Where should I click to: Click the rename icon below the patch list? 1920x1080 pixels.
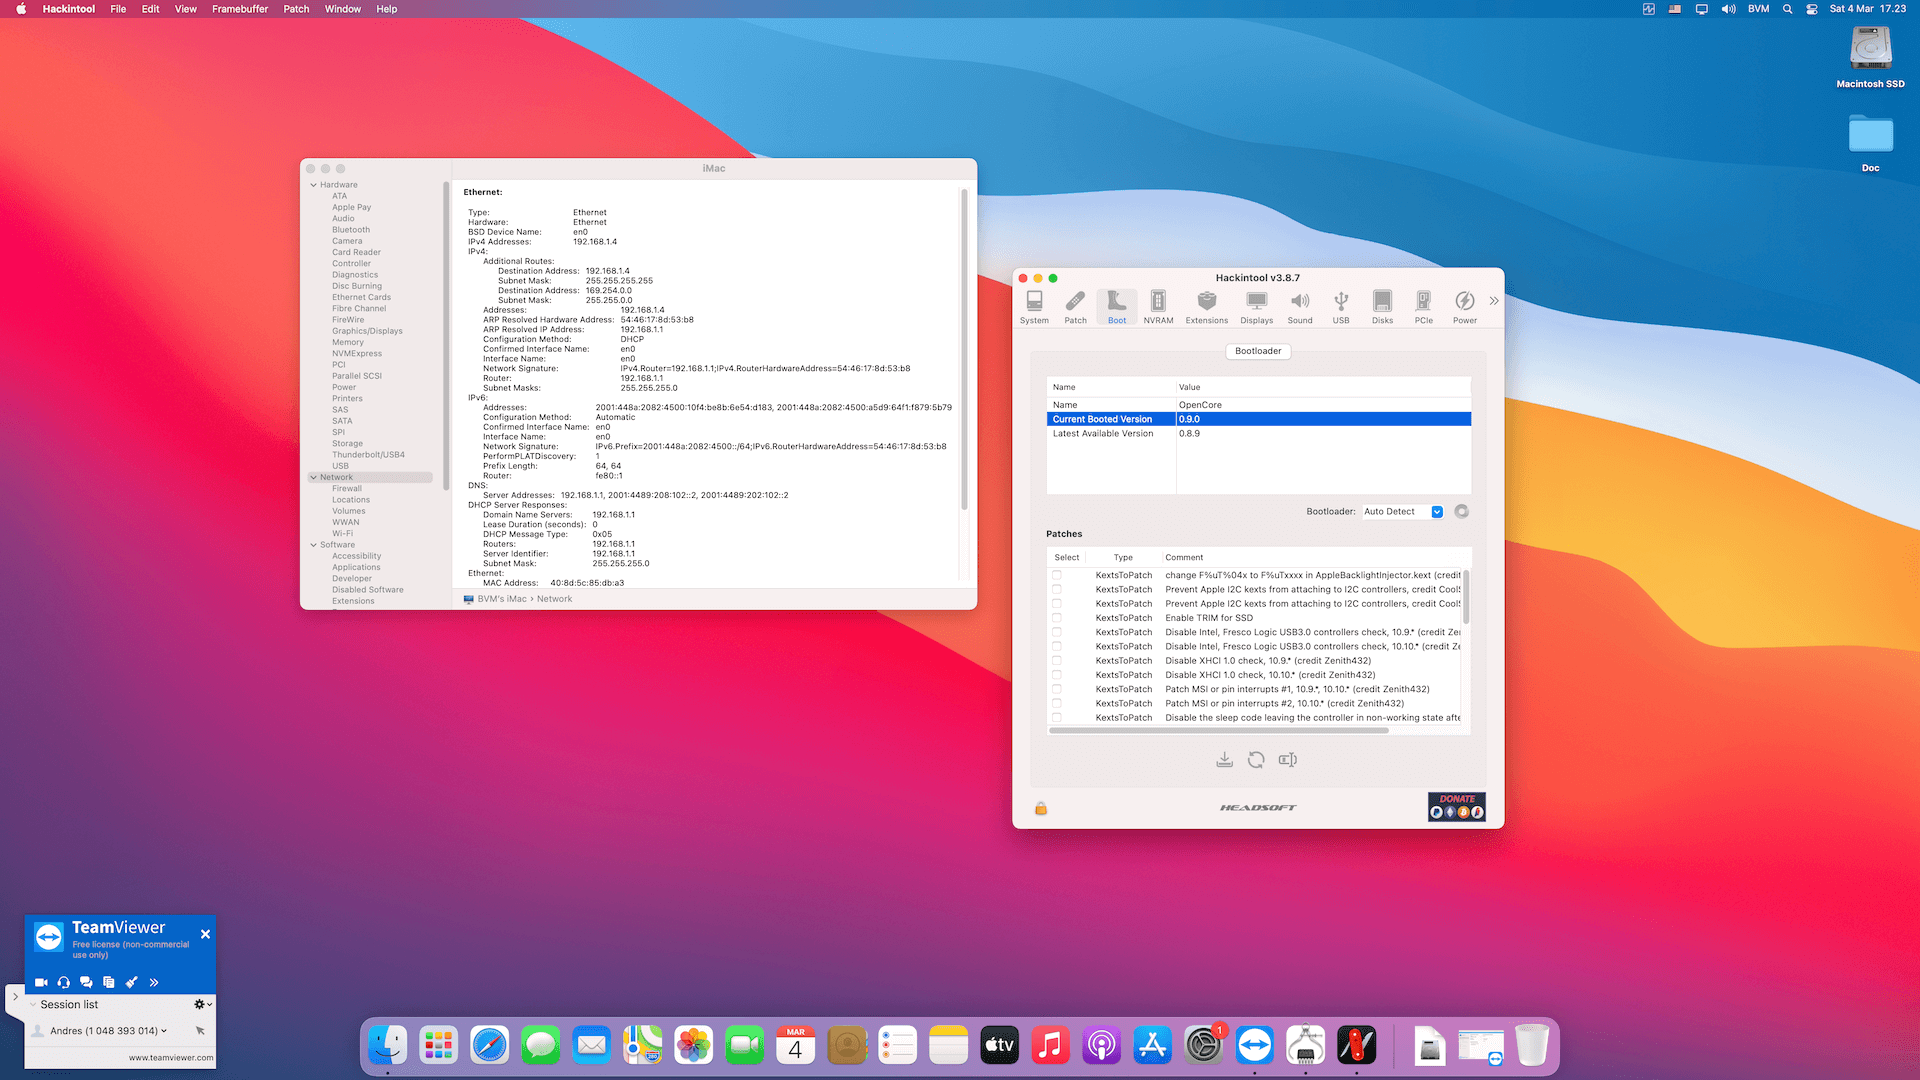tap(1288, 760)
